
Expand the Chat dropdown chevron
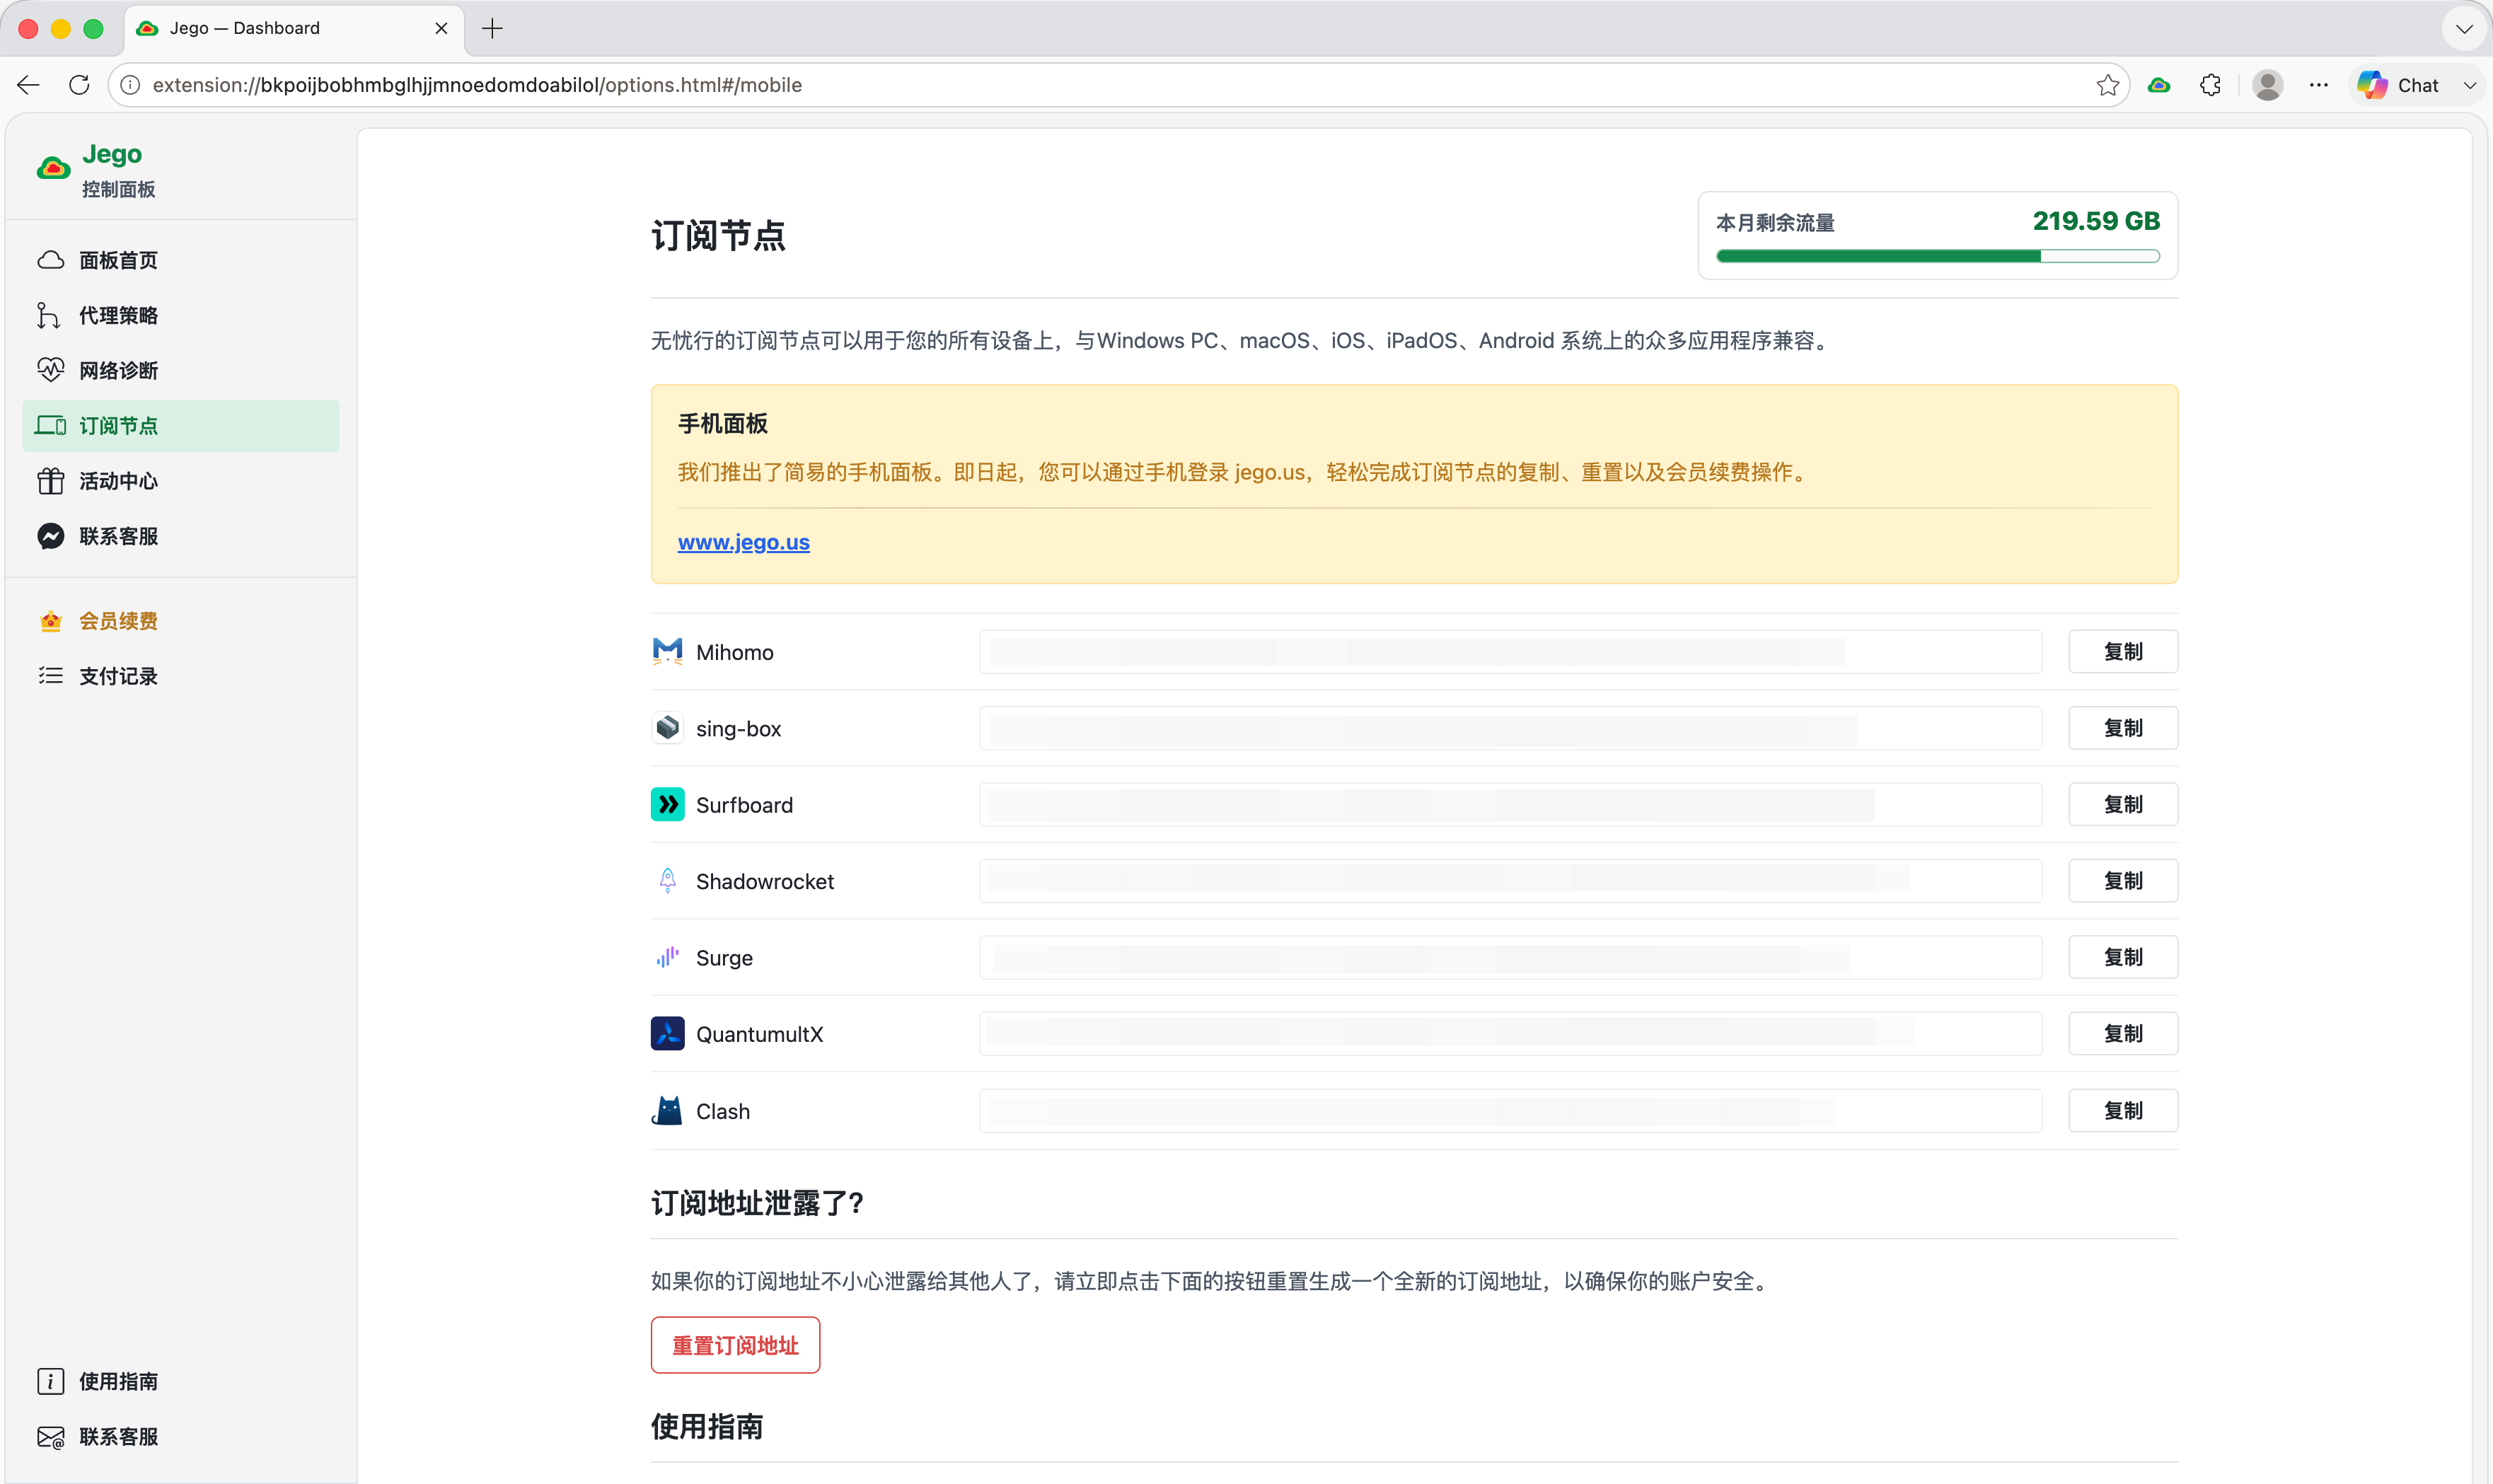pyautogui.click(x=2470, y=85)
